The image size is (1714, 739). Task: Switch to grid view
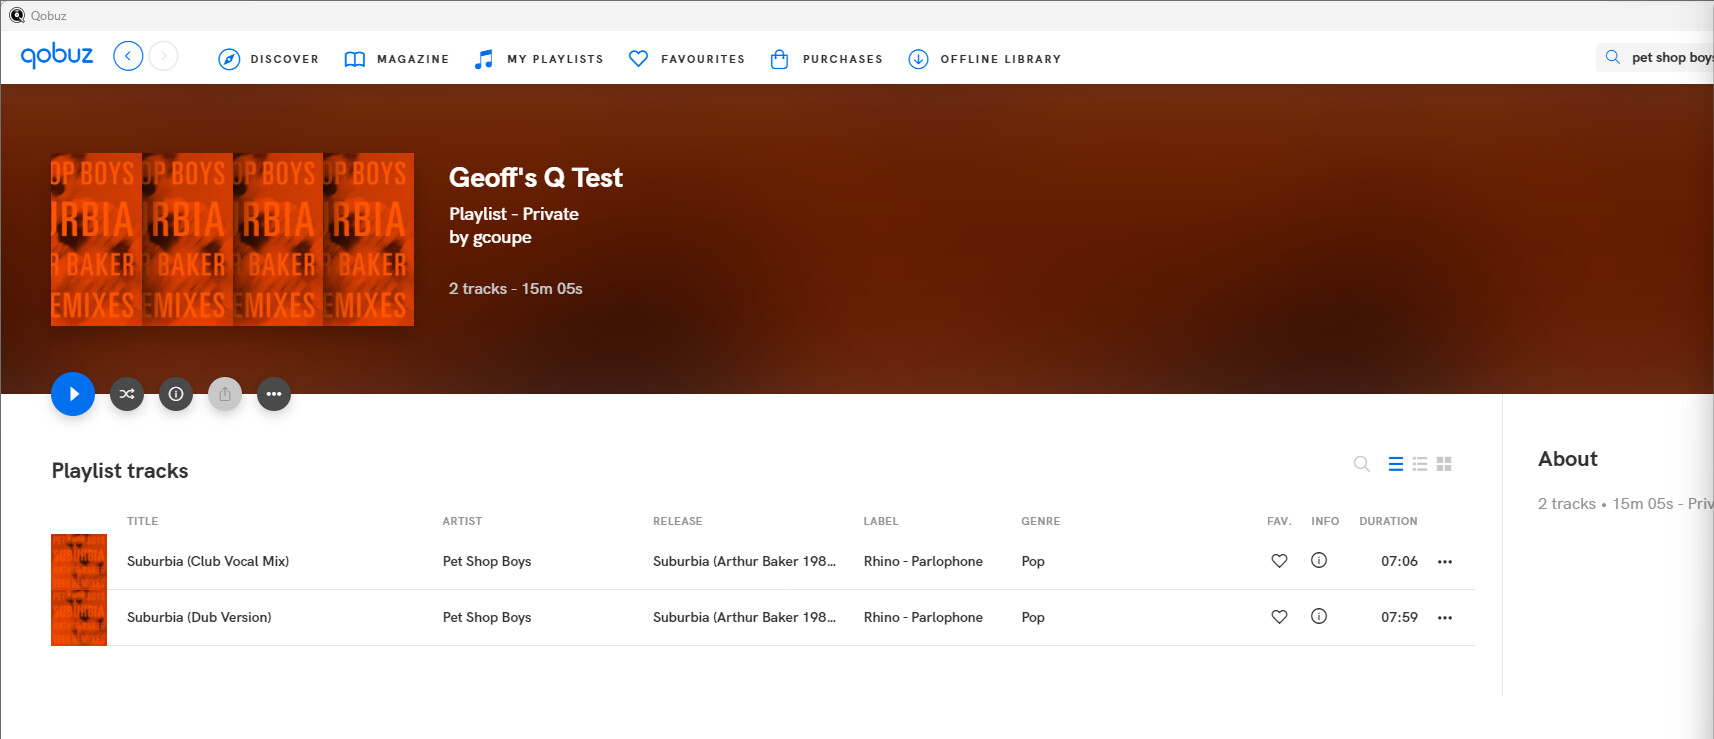pyautogui.click(x=1444, y=464)
